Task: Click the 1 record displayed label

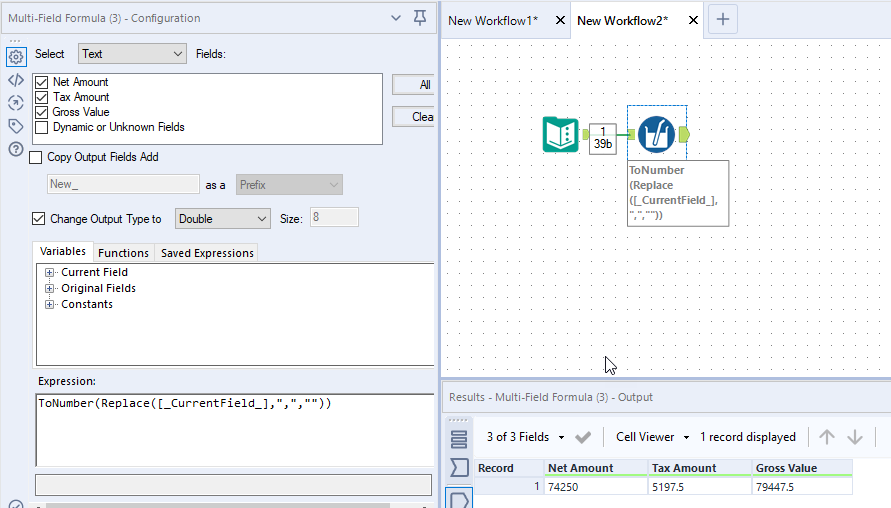Action: tap(748, 437)
